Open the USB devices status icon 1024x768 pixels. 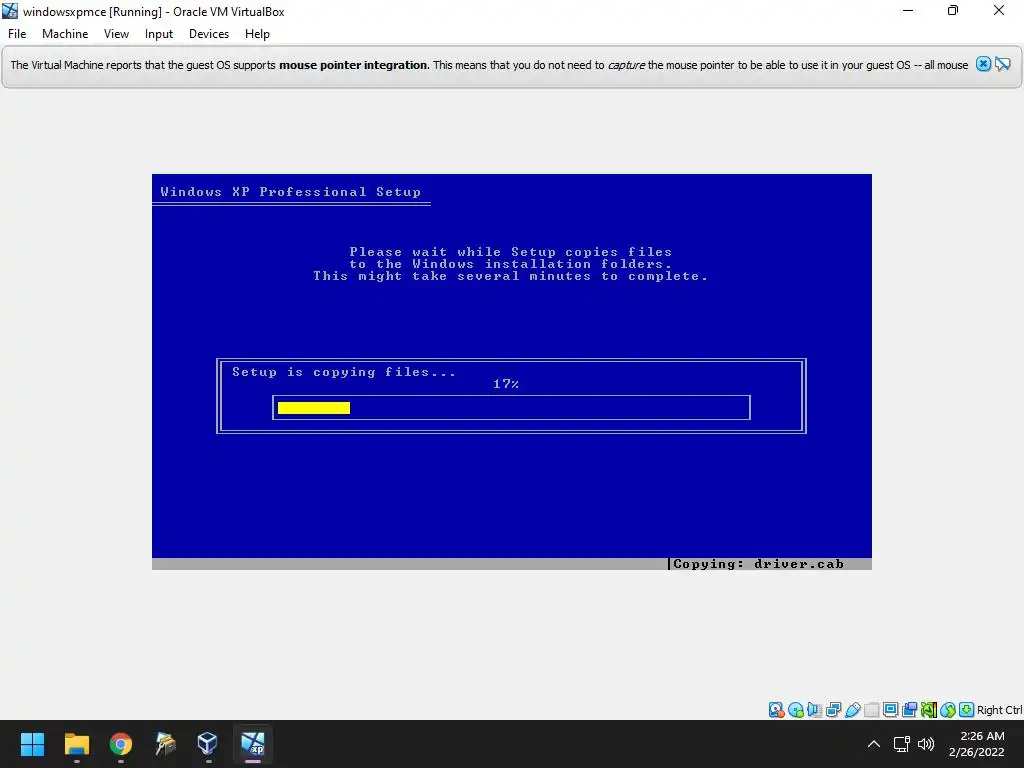[x=852, y=710]
